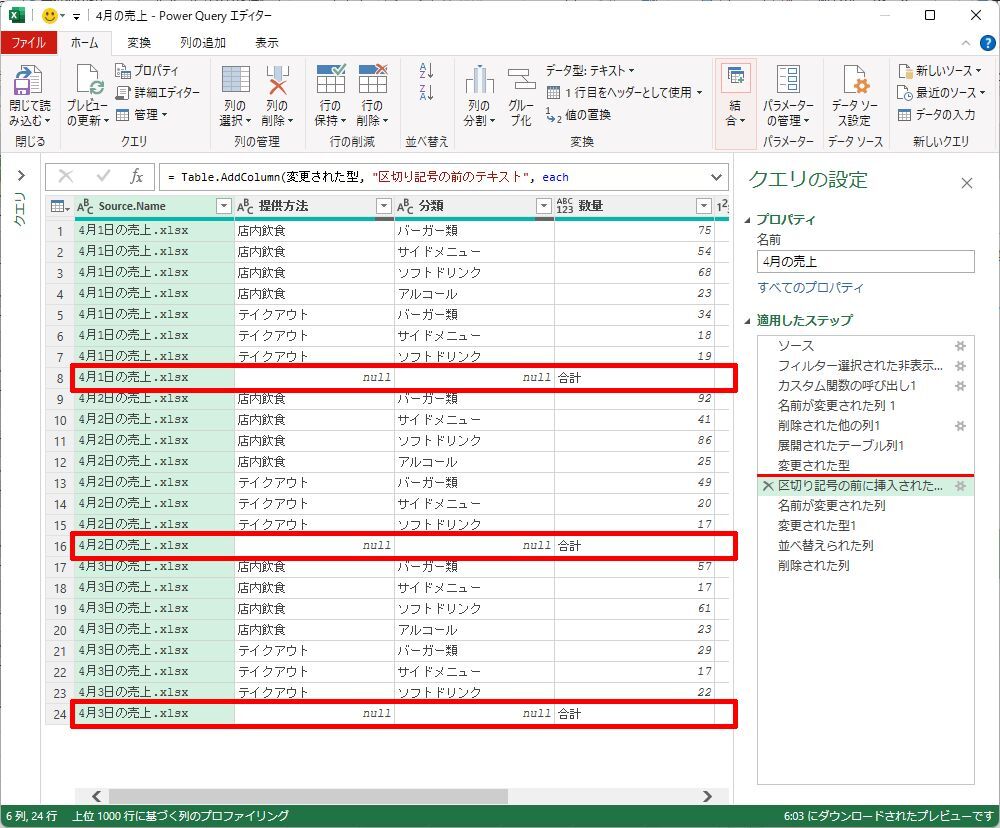
Task: Open the 提供方法 column filter dropdown
Action: (383, 206)
